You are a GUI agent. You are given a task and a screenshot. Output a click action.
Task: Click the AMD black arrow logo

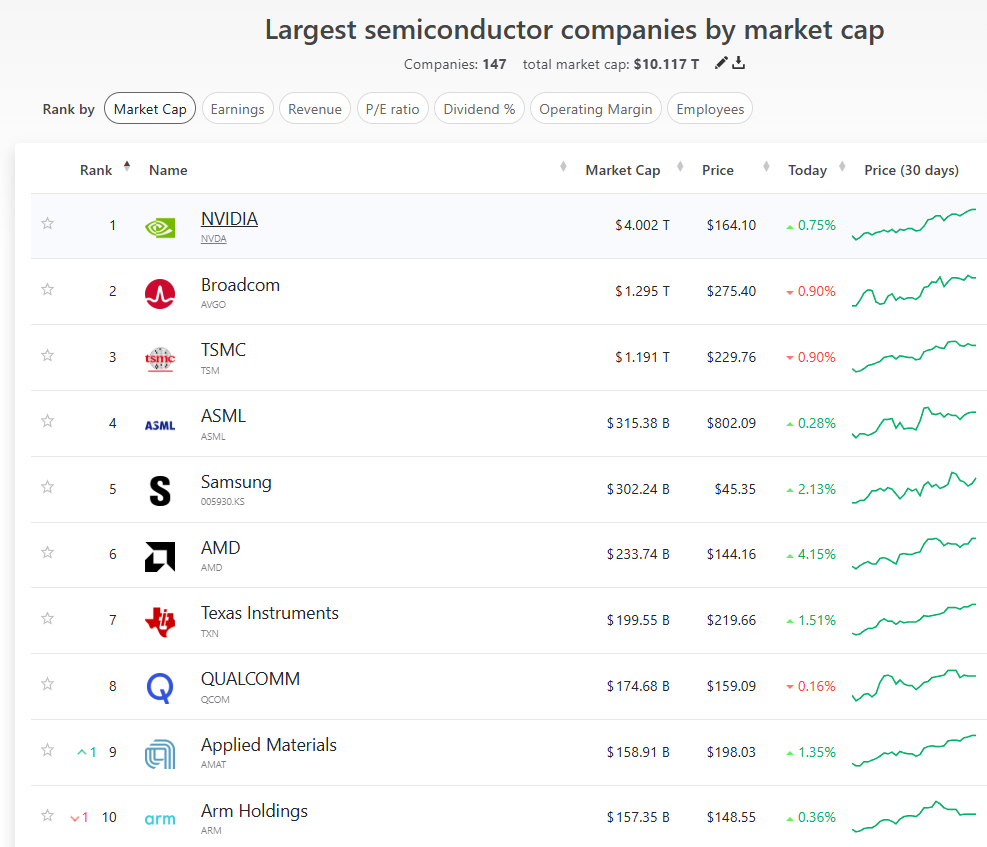(160, 556)
